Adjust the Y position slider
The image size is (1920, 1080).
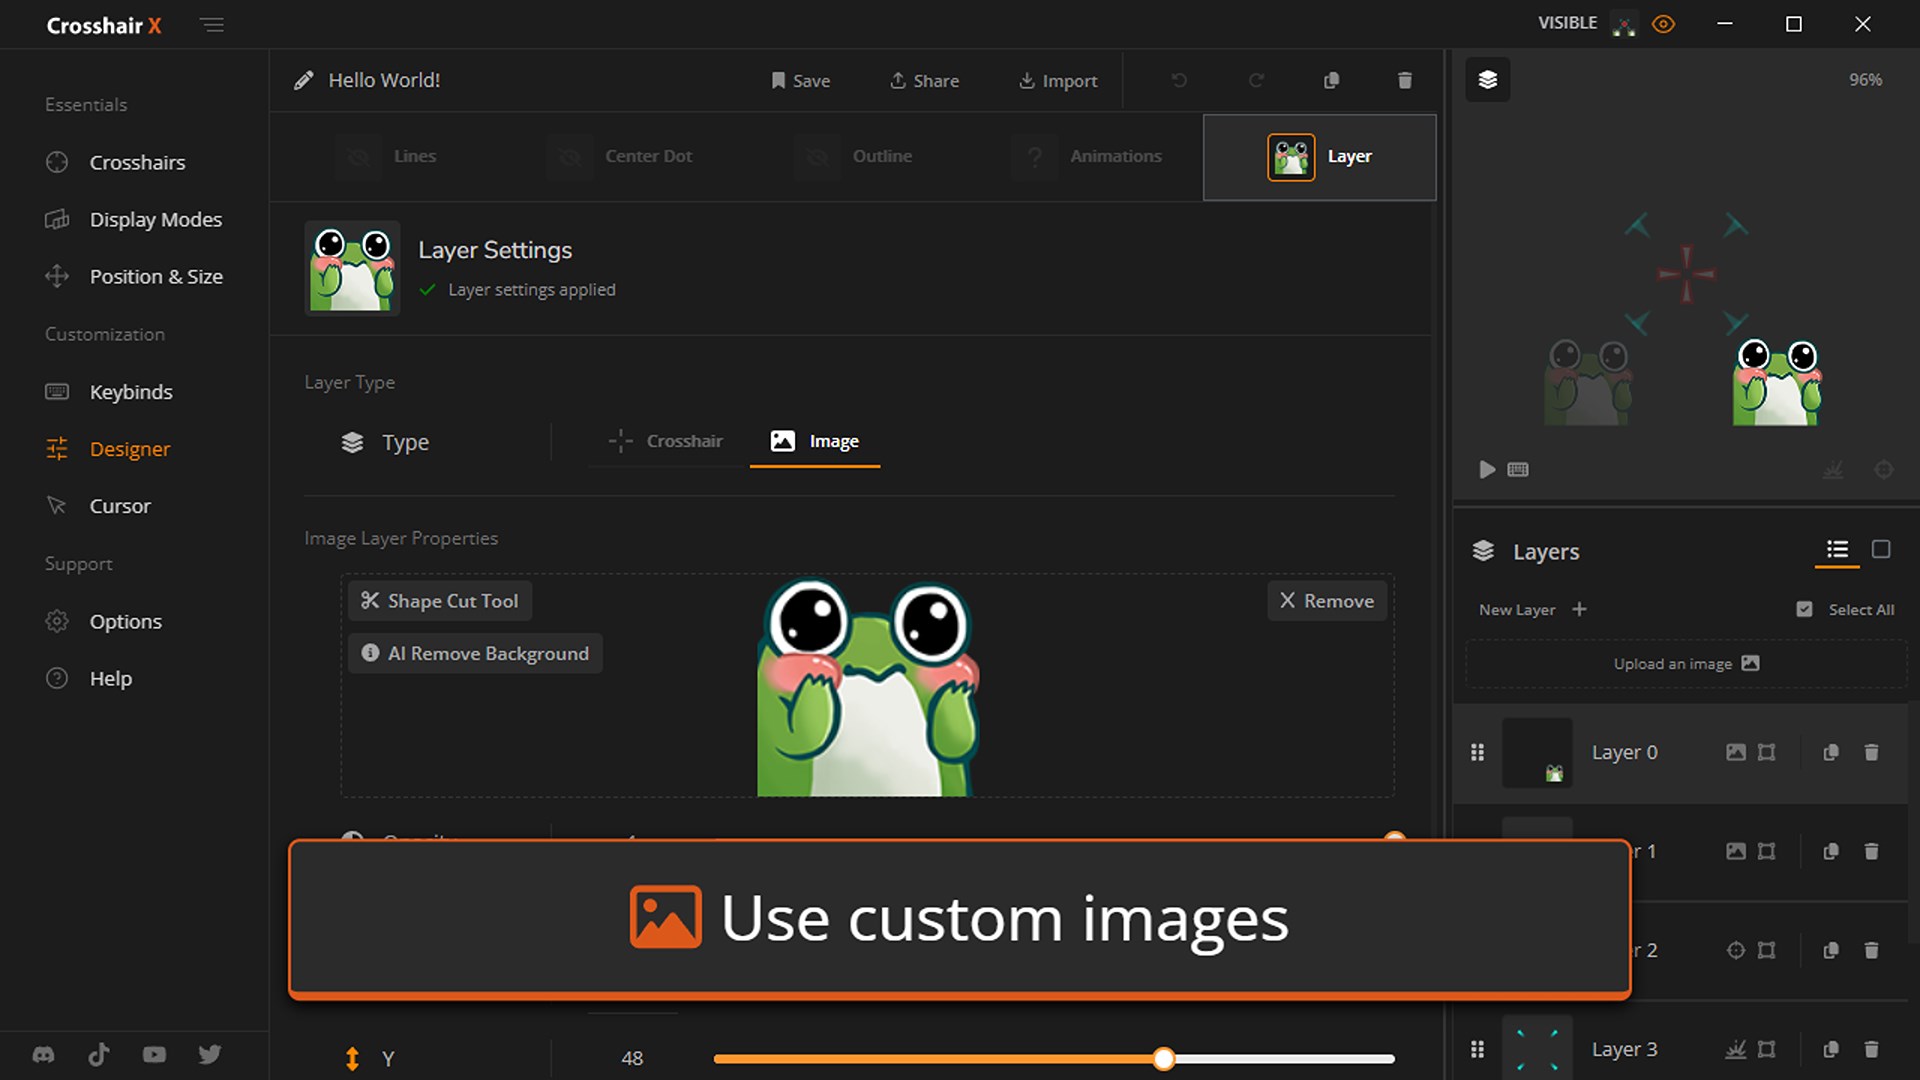tap(1163, 1058)
